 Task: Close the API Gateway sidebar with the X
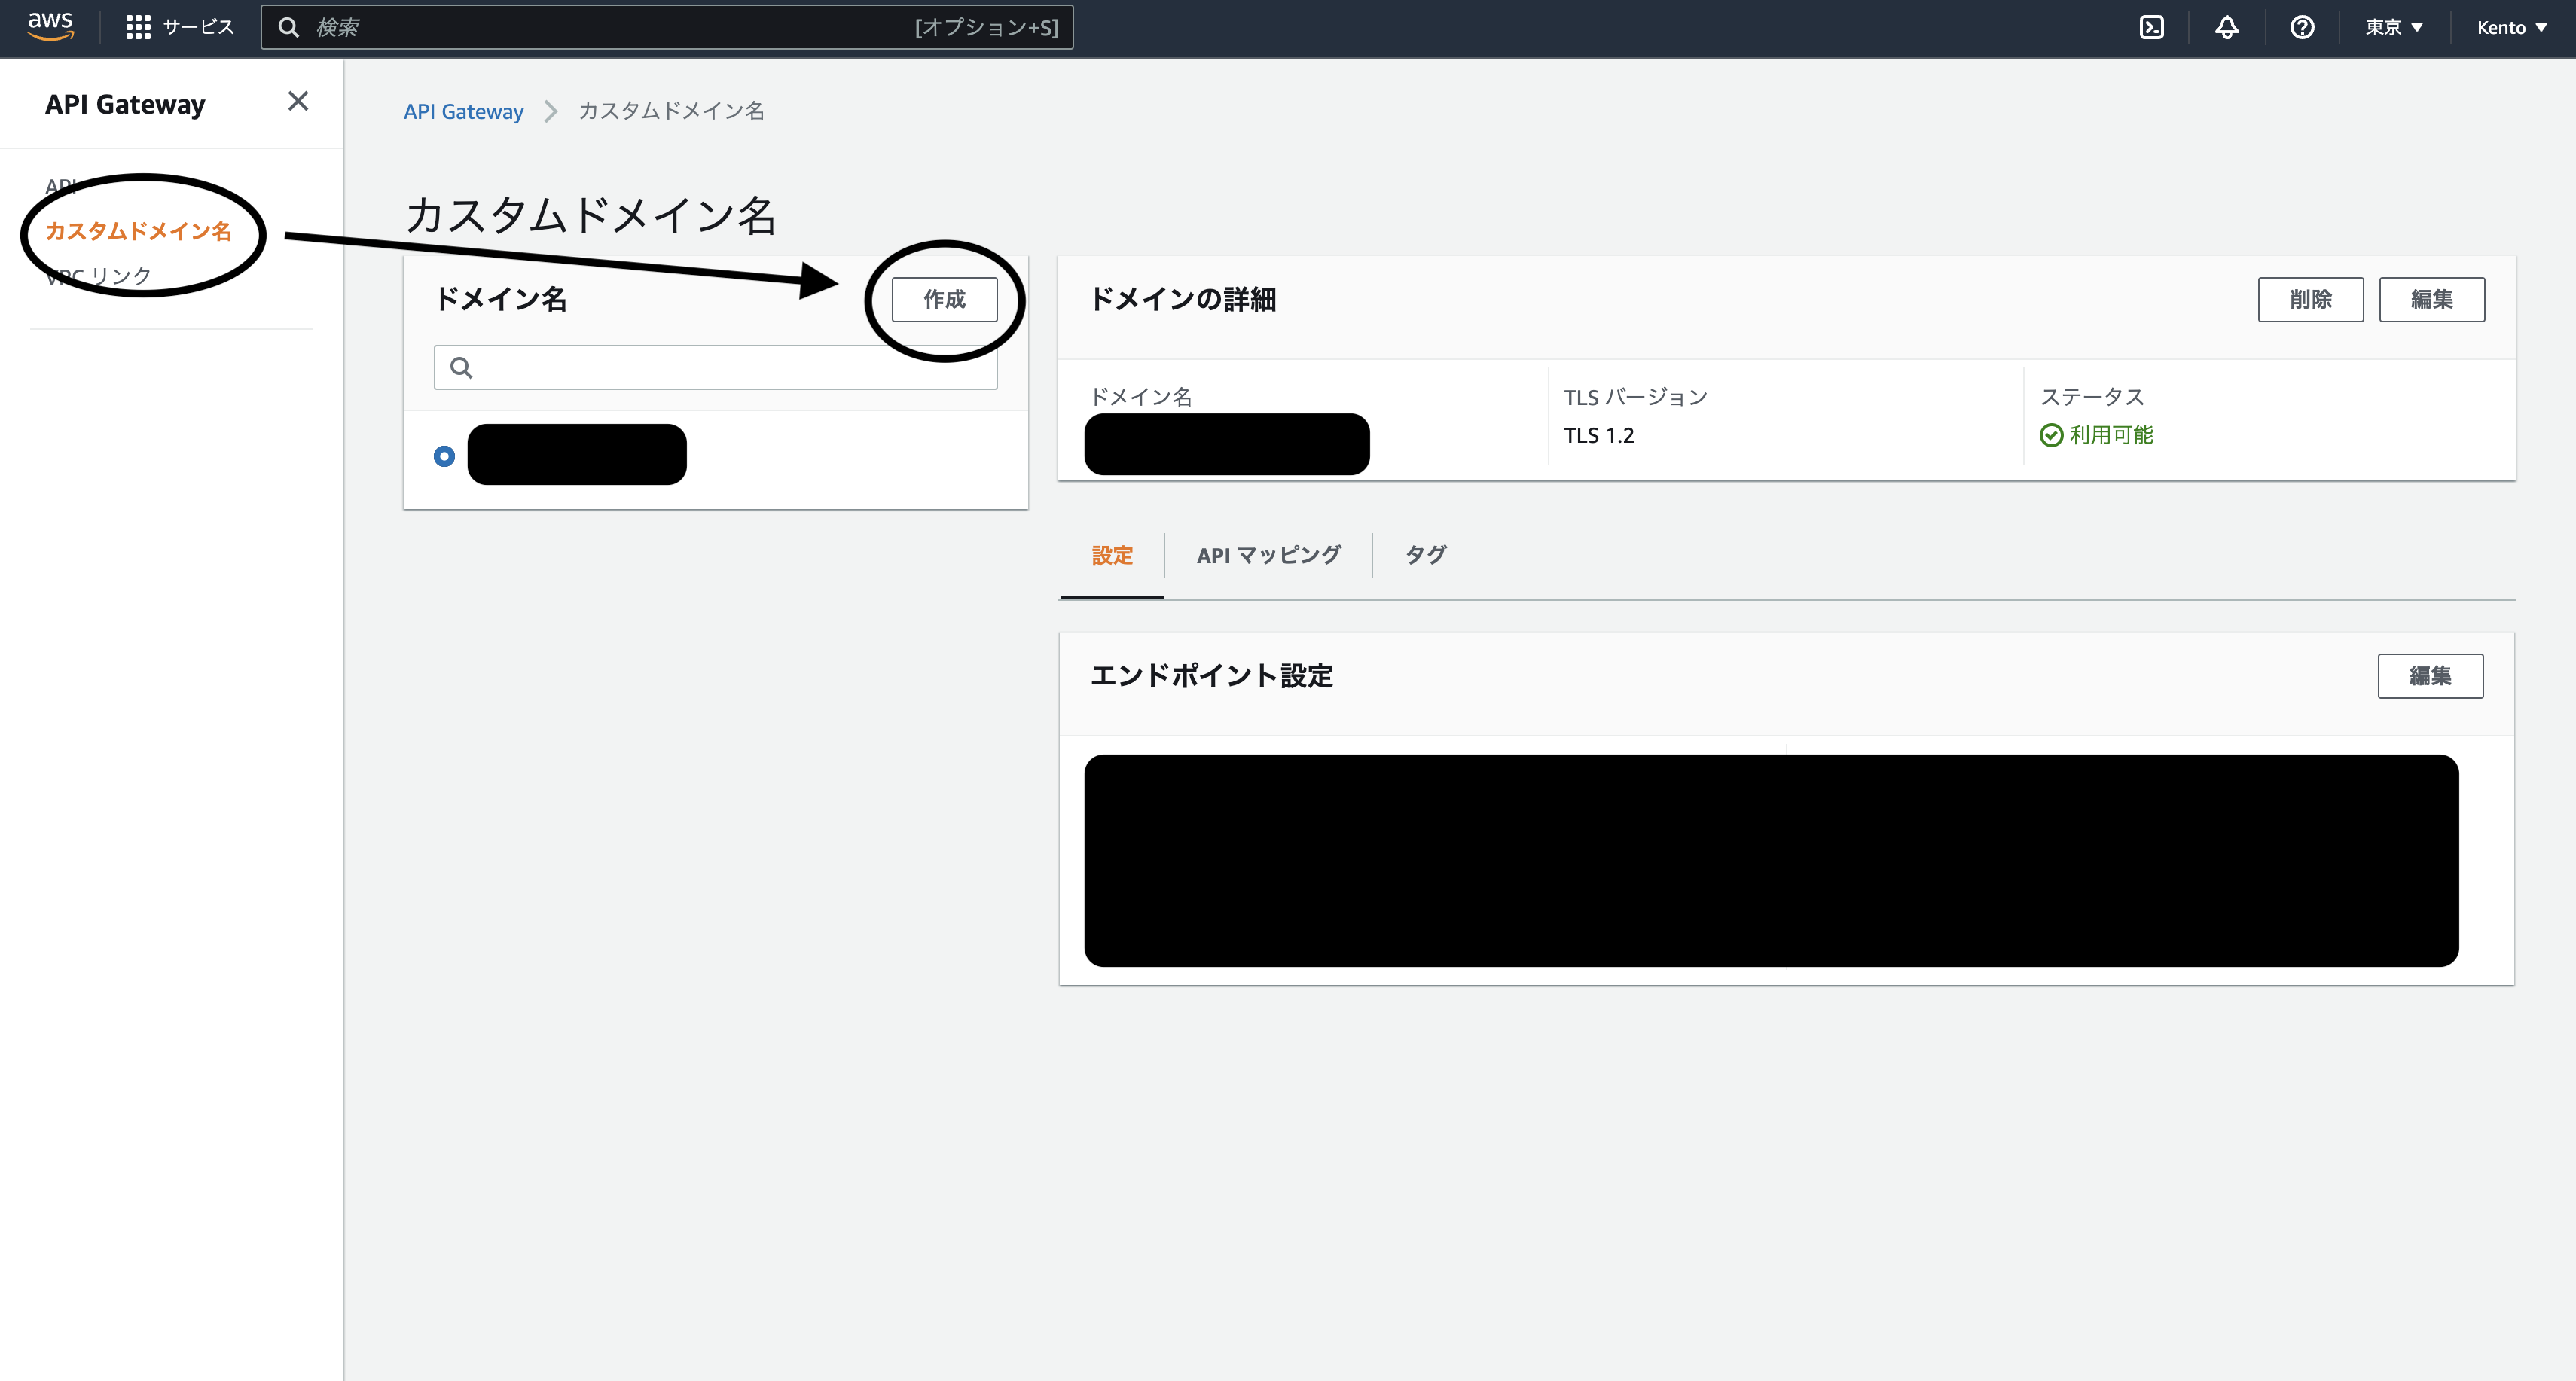298,101
